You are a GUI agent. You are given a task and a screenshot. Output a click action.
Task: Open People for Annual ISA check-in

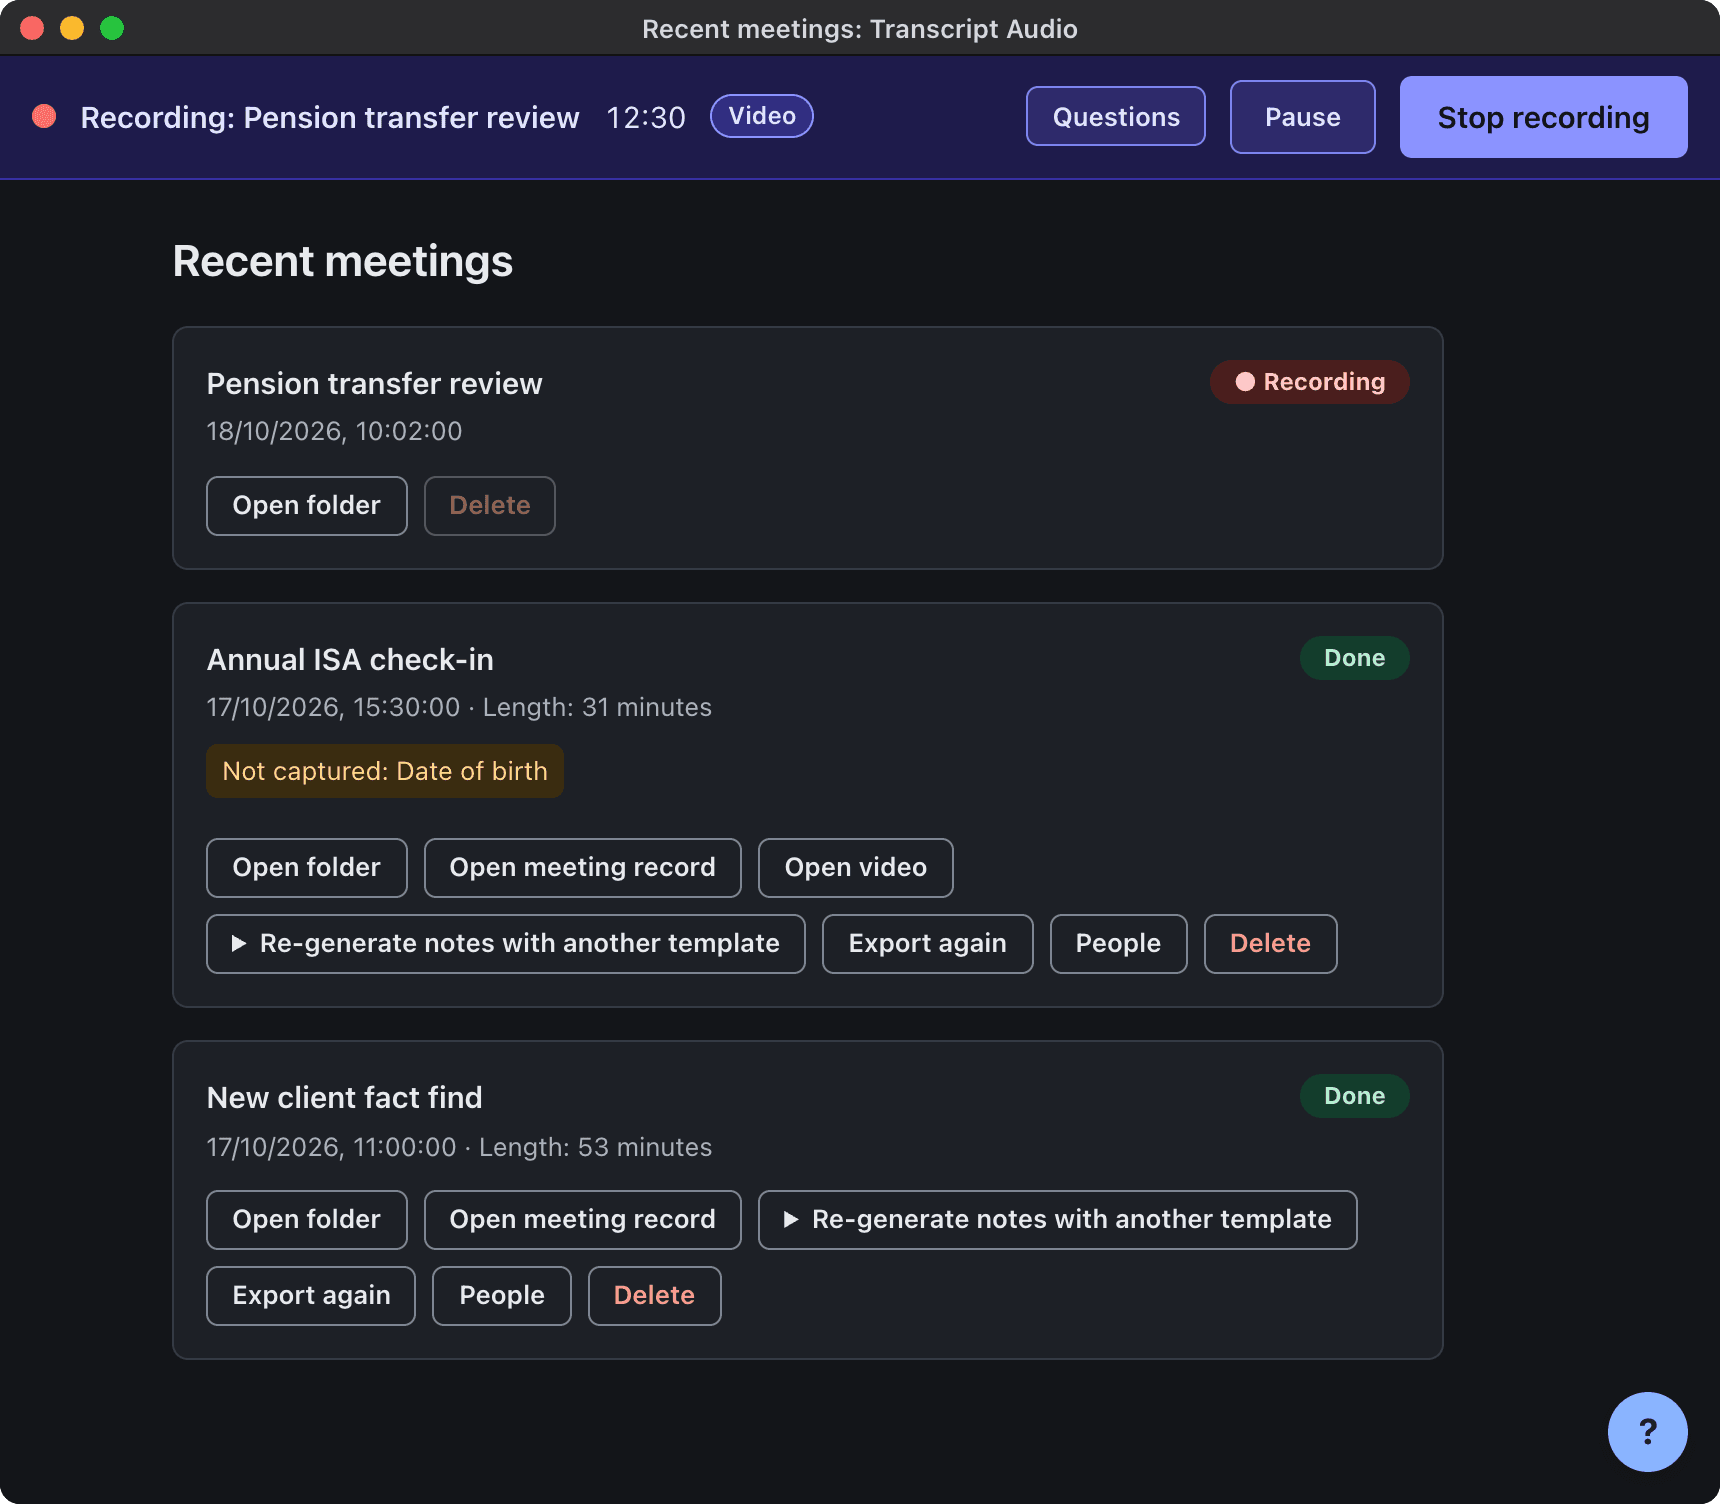click(x=1119, y=944)
